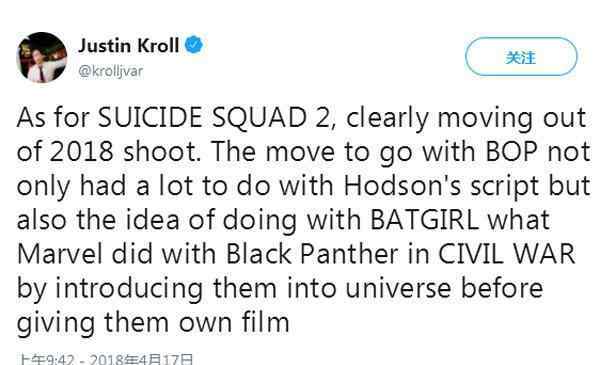Click the words CIVIL WAR
Image resolution: width=600 pixels, height=365 pixels.
[507, 254]
